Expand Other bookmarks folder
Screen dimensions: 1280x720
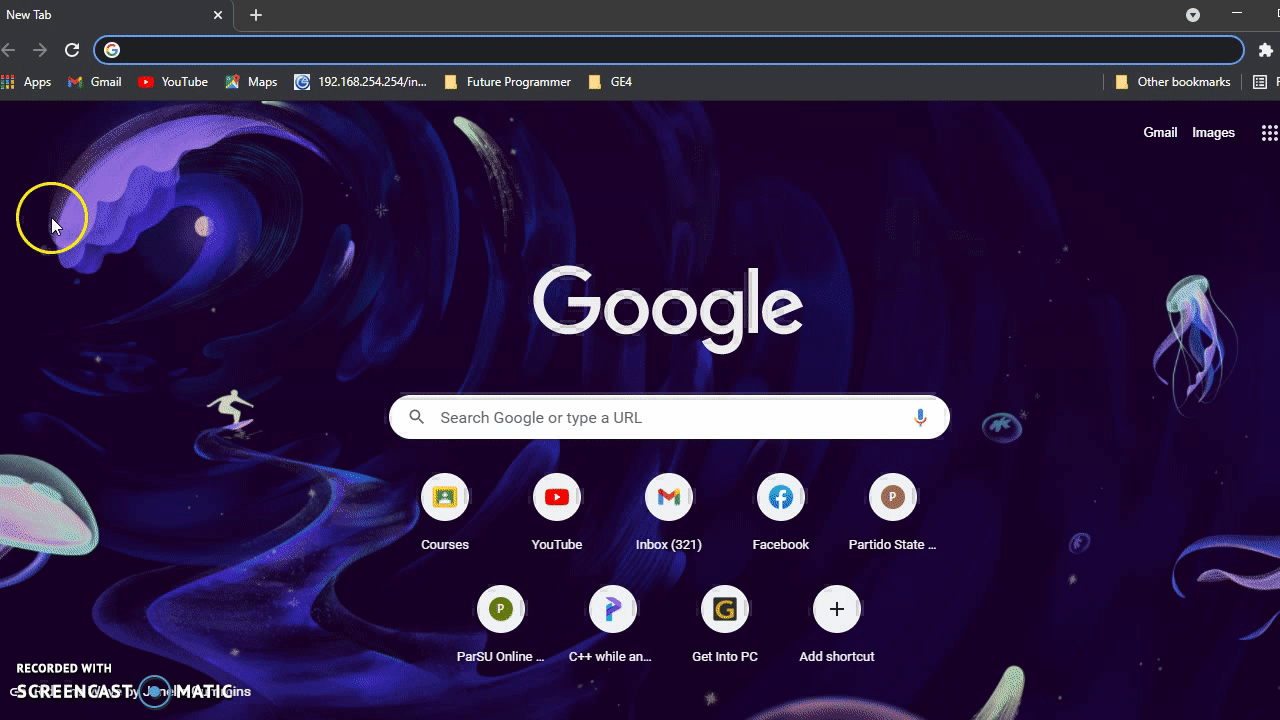(x=1172, y=82)
